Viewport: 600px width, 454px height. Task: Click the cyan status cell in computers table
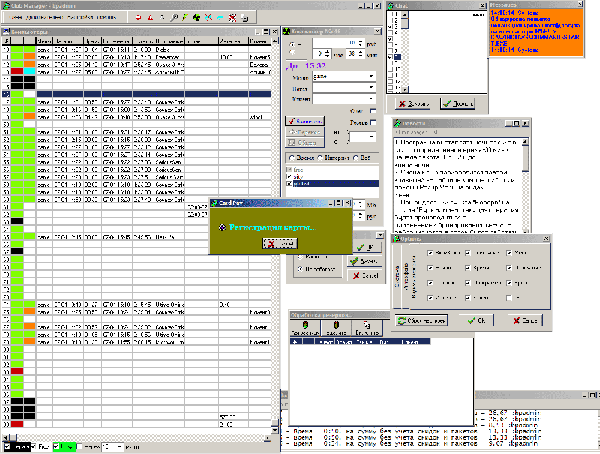click(29, 72)
